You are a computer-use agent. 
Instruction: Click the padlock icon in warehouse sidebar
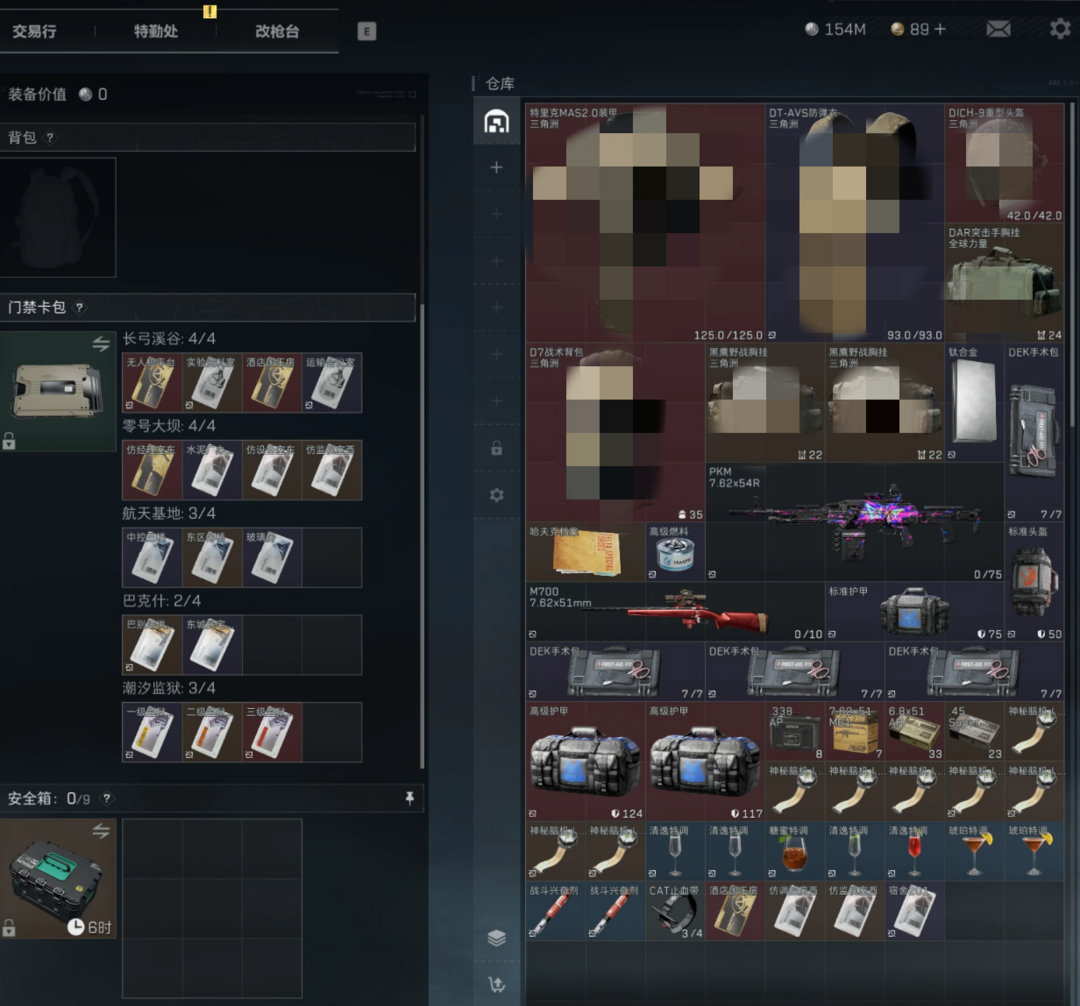point(496,449)
